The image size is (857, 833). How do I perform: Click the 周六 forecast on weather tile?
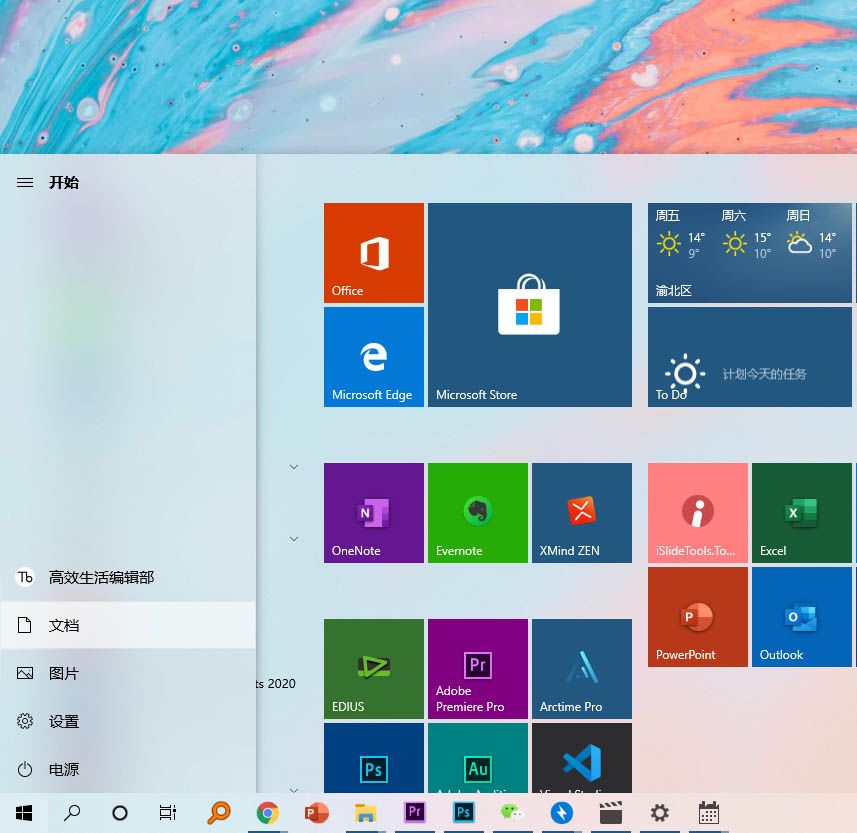point(746,234)
